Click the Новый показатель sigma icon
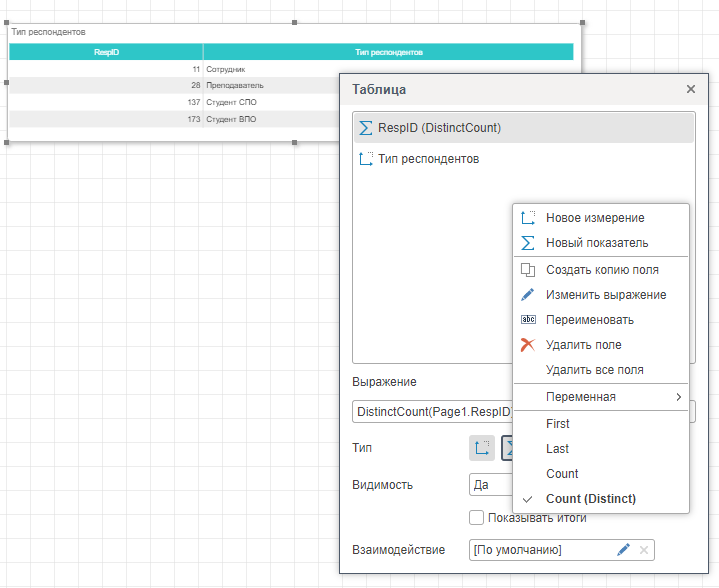Viewport: 719px width, 588px height. [x=528, y=243]
